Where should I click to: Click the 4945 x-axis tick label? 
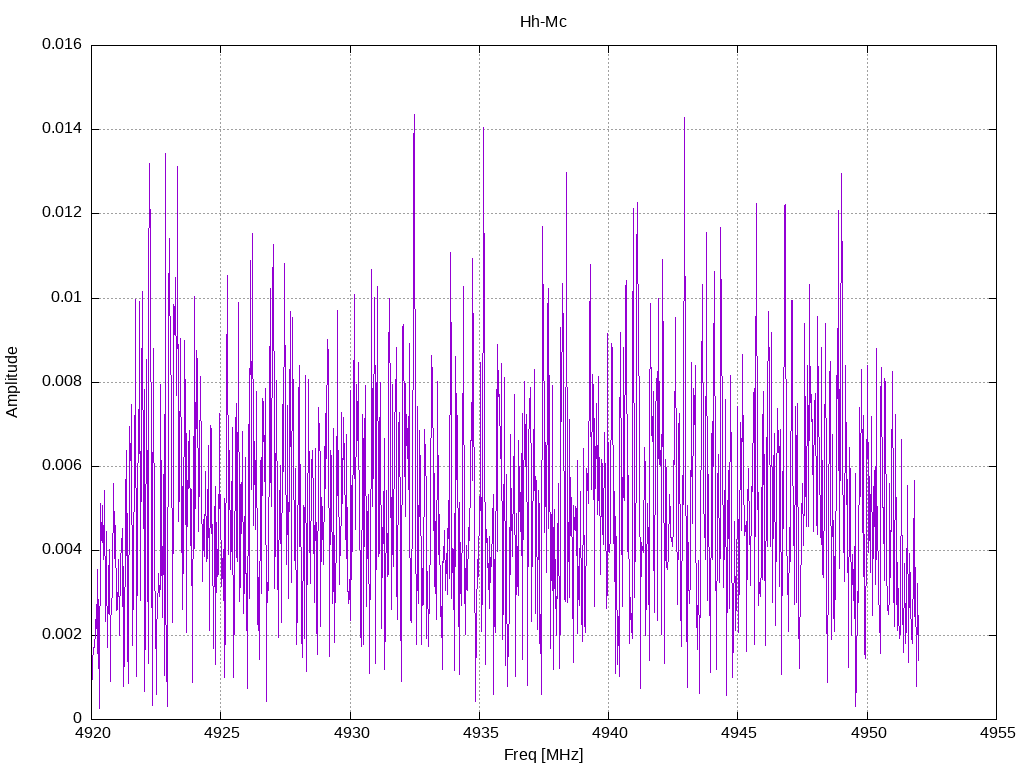pos(739,733)
